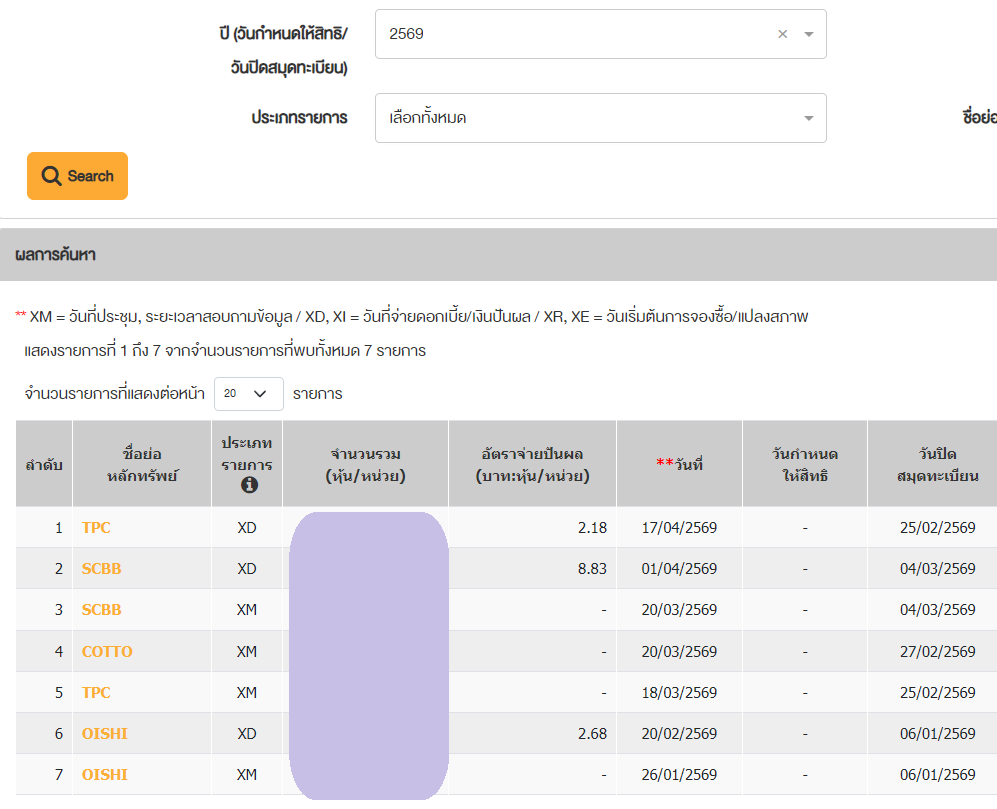Select the SCBB link in row 3
The width and height of the screenshot is (997, 809).
101,609
